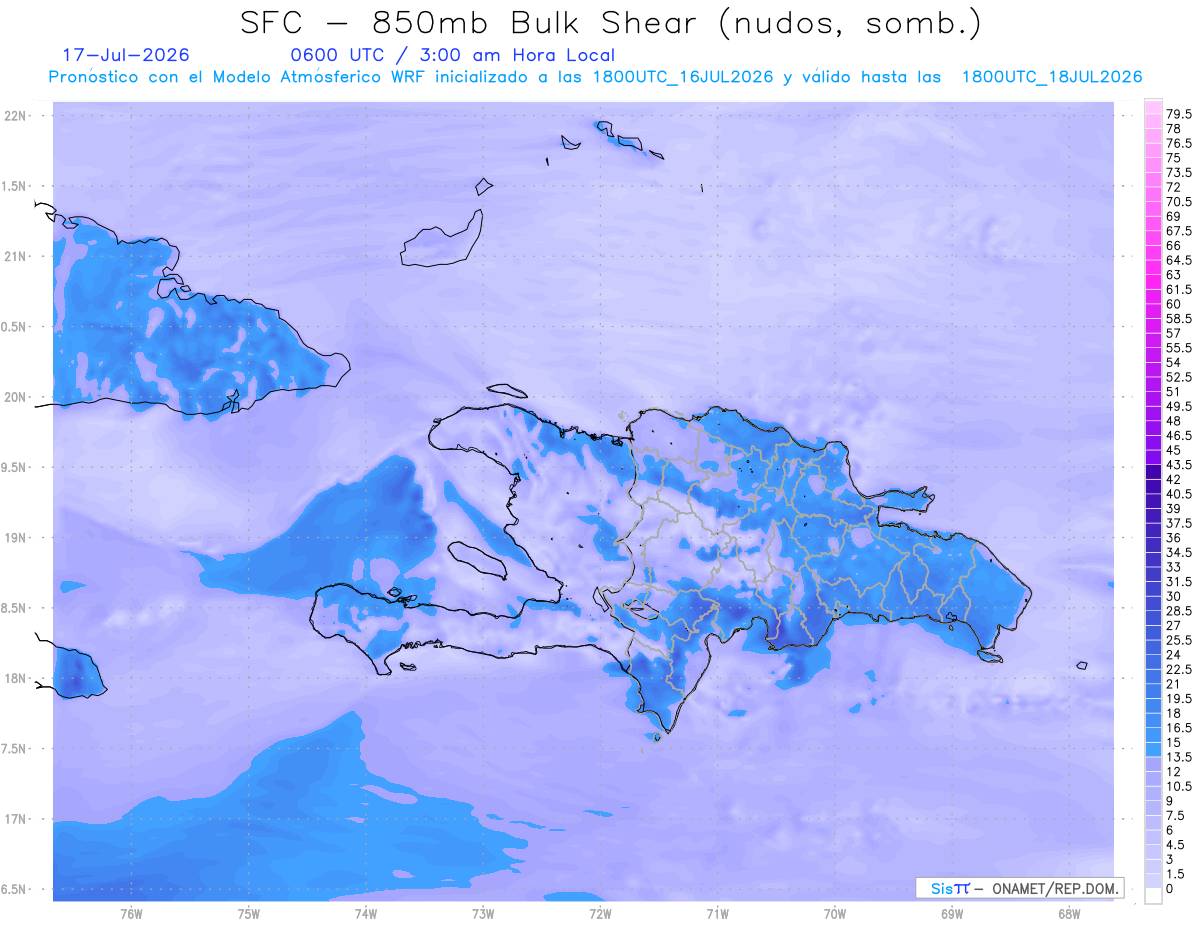Screen dimensions: 1200x927
Task: Click the color scale value "10.5"
Action: pos(1179,786)
